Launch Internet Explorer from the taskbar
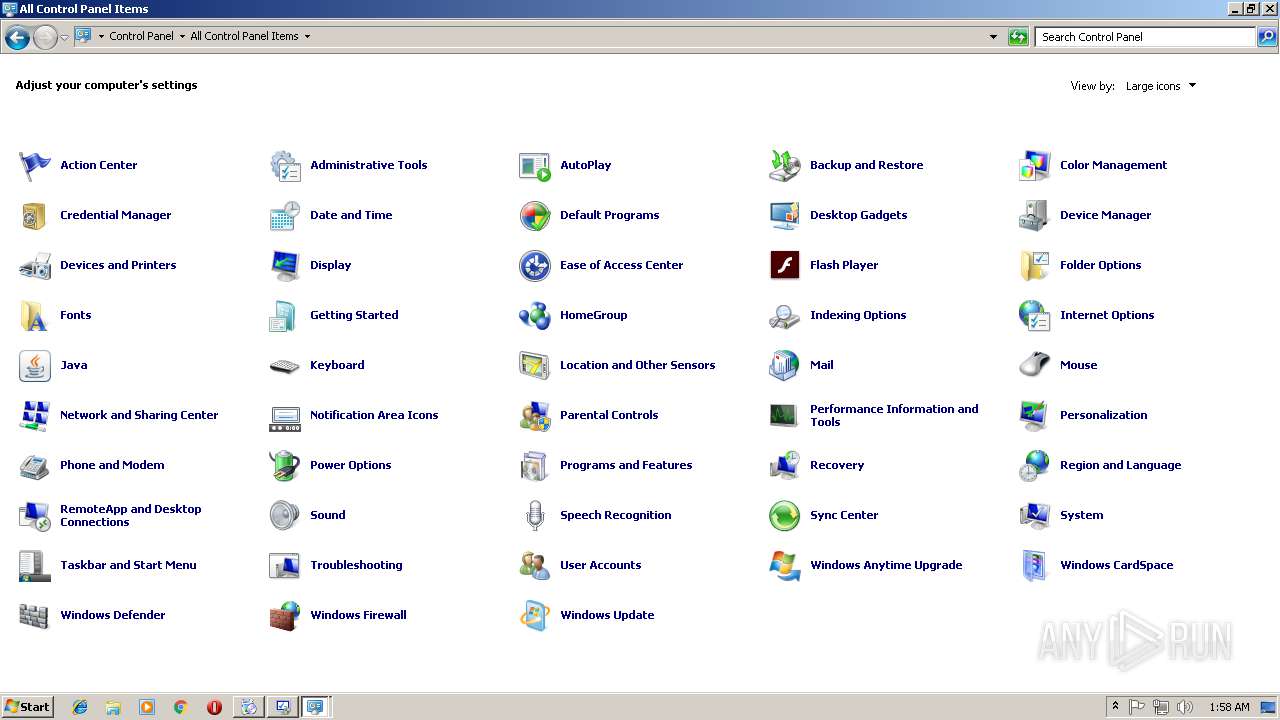Viewport: 1280px width, 720px height. (80, 707)
